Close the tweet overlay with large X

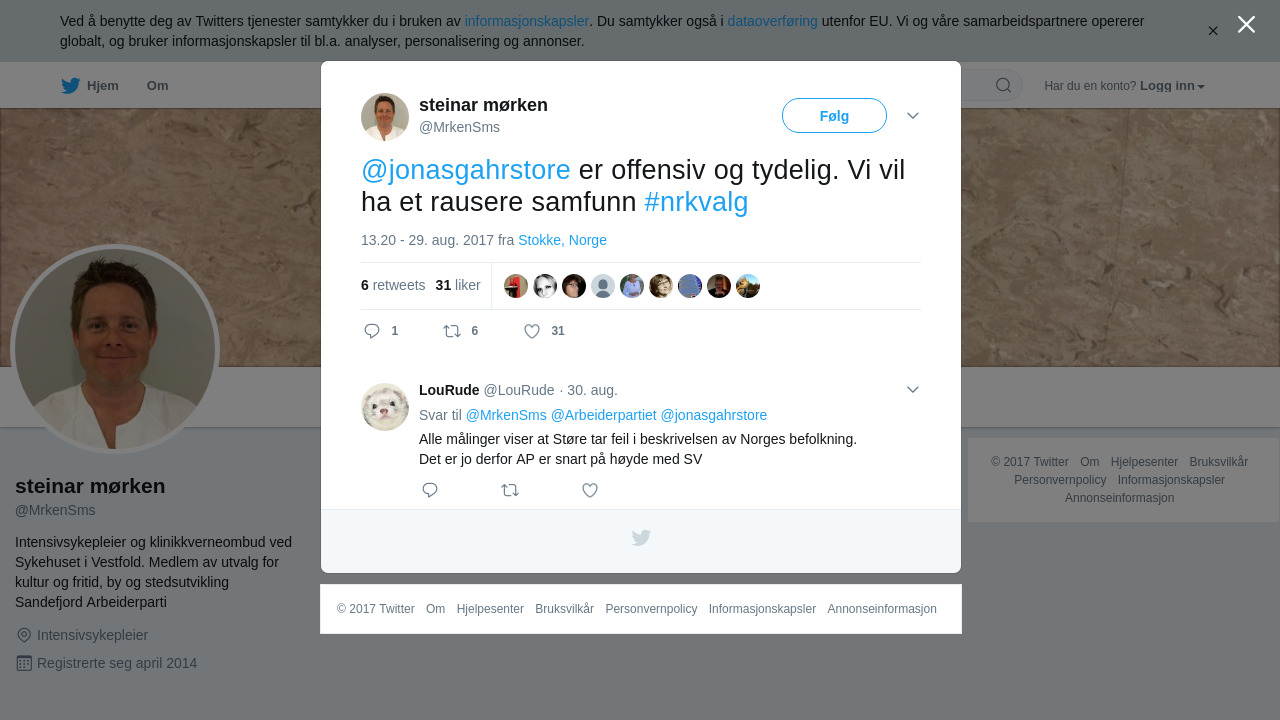click(x=1246, y=24)
